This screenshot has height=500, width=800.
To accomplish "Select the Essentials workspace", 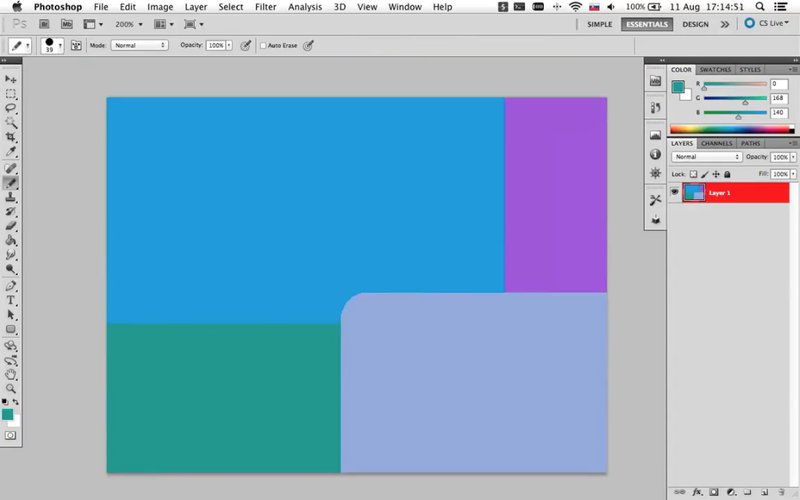I will [647, 24].
